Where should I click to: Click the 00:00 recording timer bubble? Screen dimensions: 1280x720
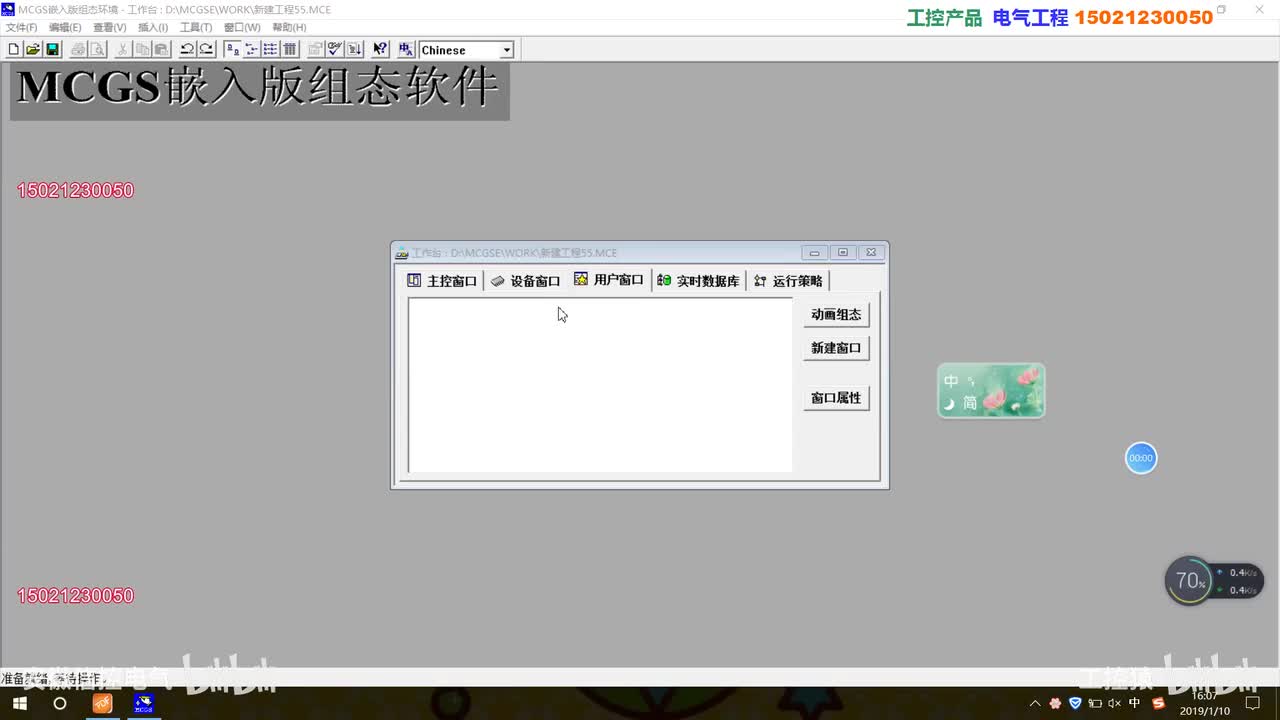[1141, 458]
